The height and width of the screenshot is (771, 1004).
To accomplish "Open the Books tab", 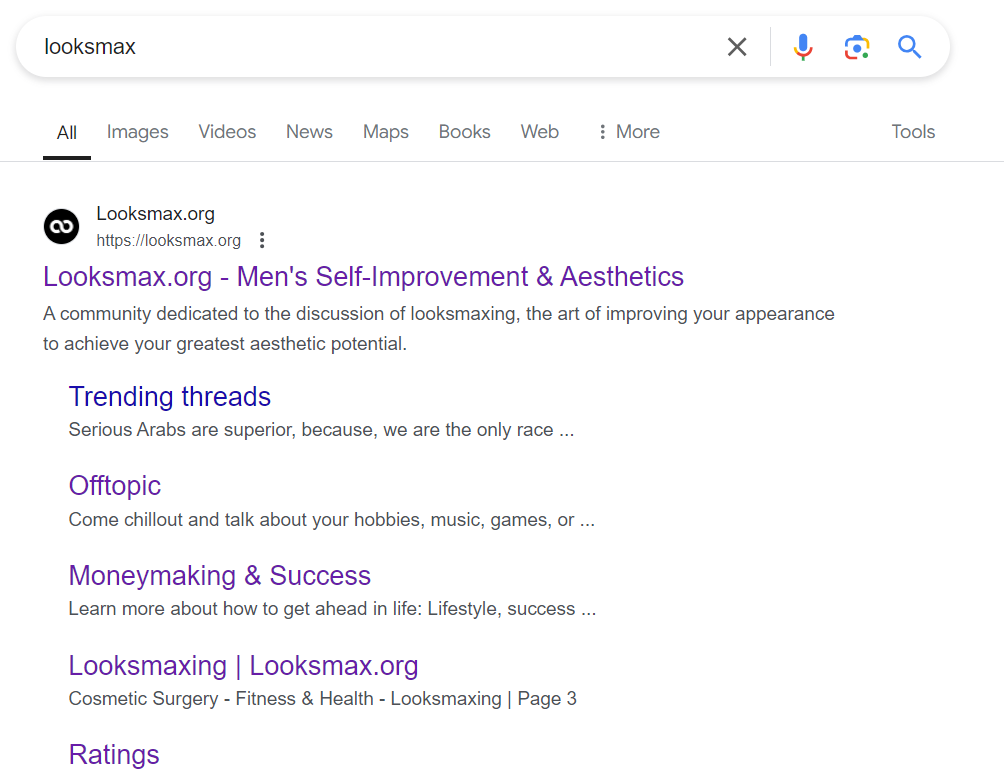I will (x=464, y=132).
